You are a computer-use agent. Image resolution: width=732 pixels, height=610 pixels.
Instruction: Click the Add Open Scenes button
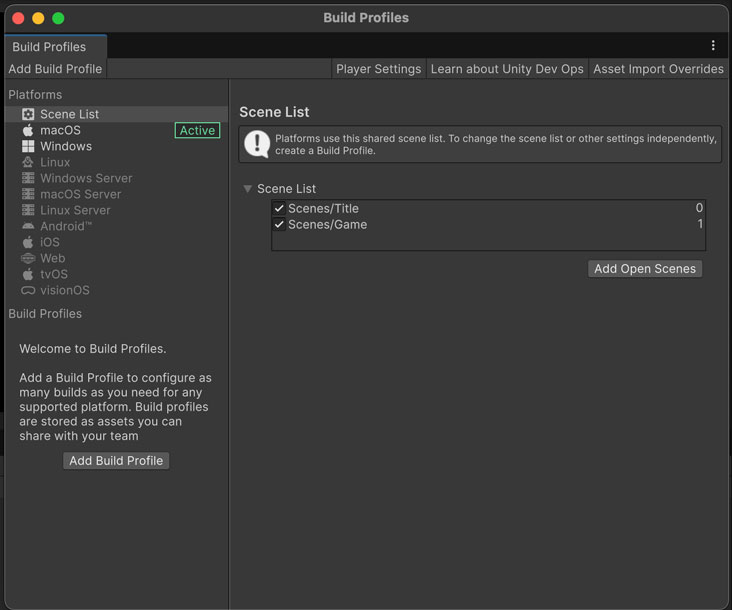coord(645,269)
